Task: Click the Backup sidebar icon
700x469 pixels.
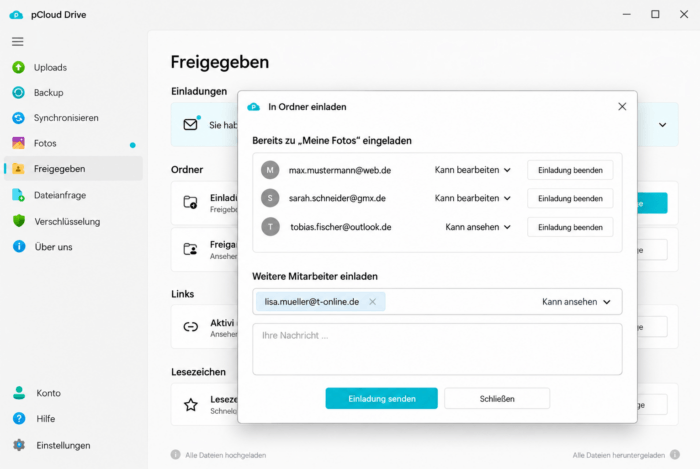Action: (x=18, y=92)
